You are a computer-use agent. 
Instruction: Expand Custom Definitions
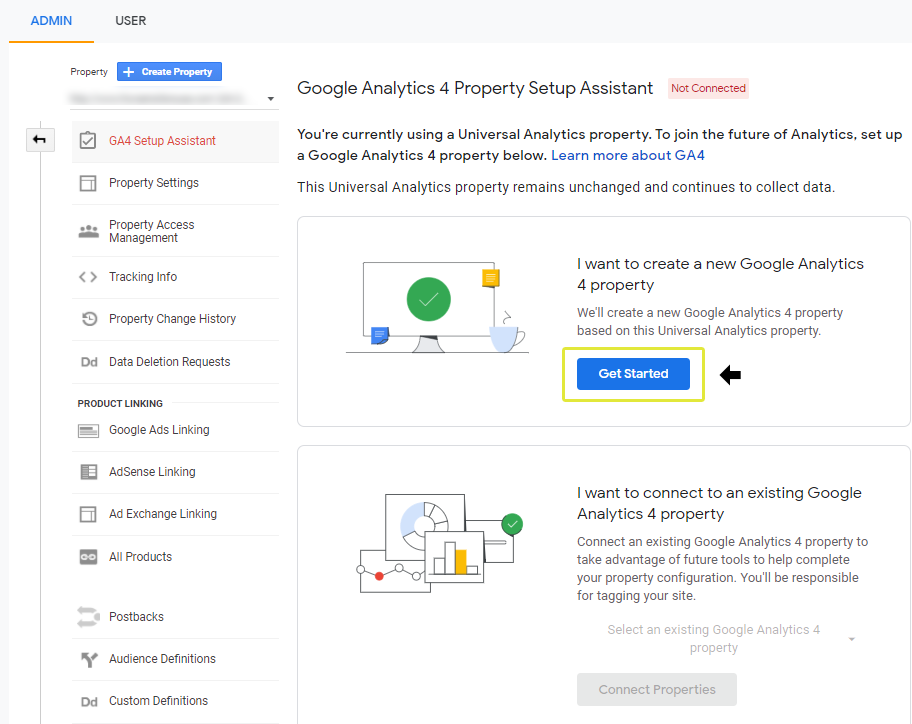point(175,701)
